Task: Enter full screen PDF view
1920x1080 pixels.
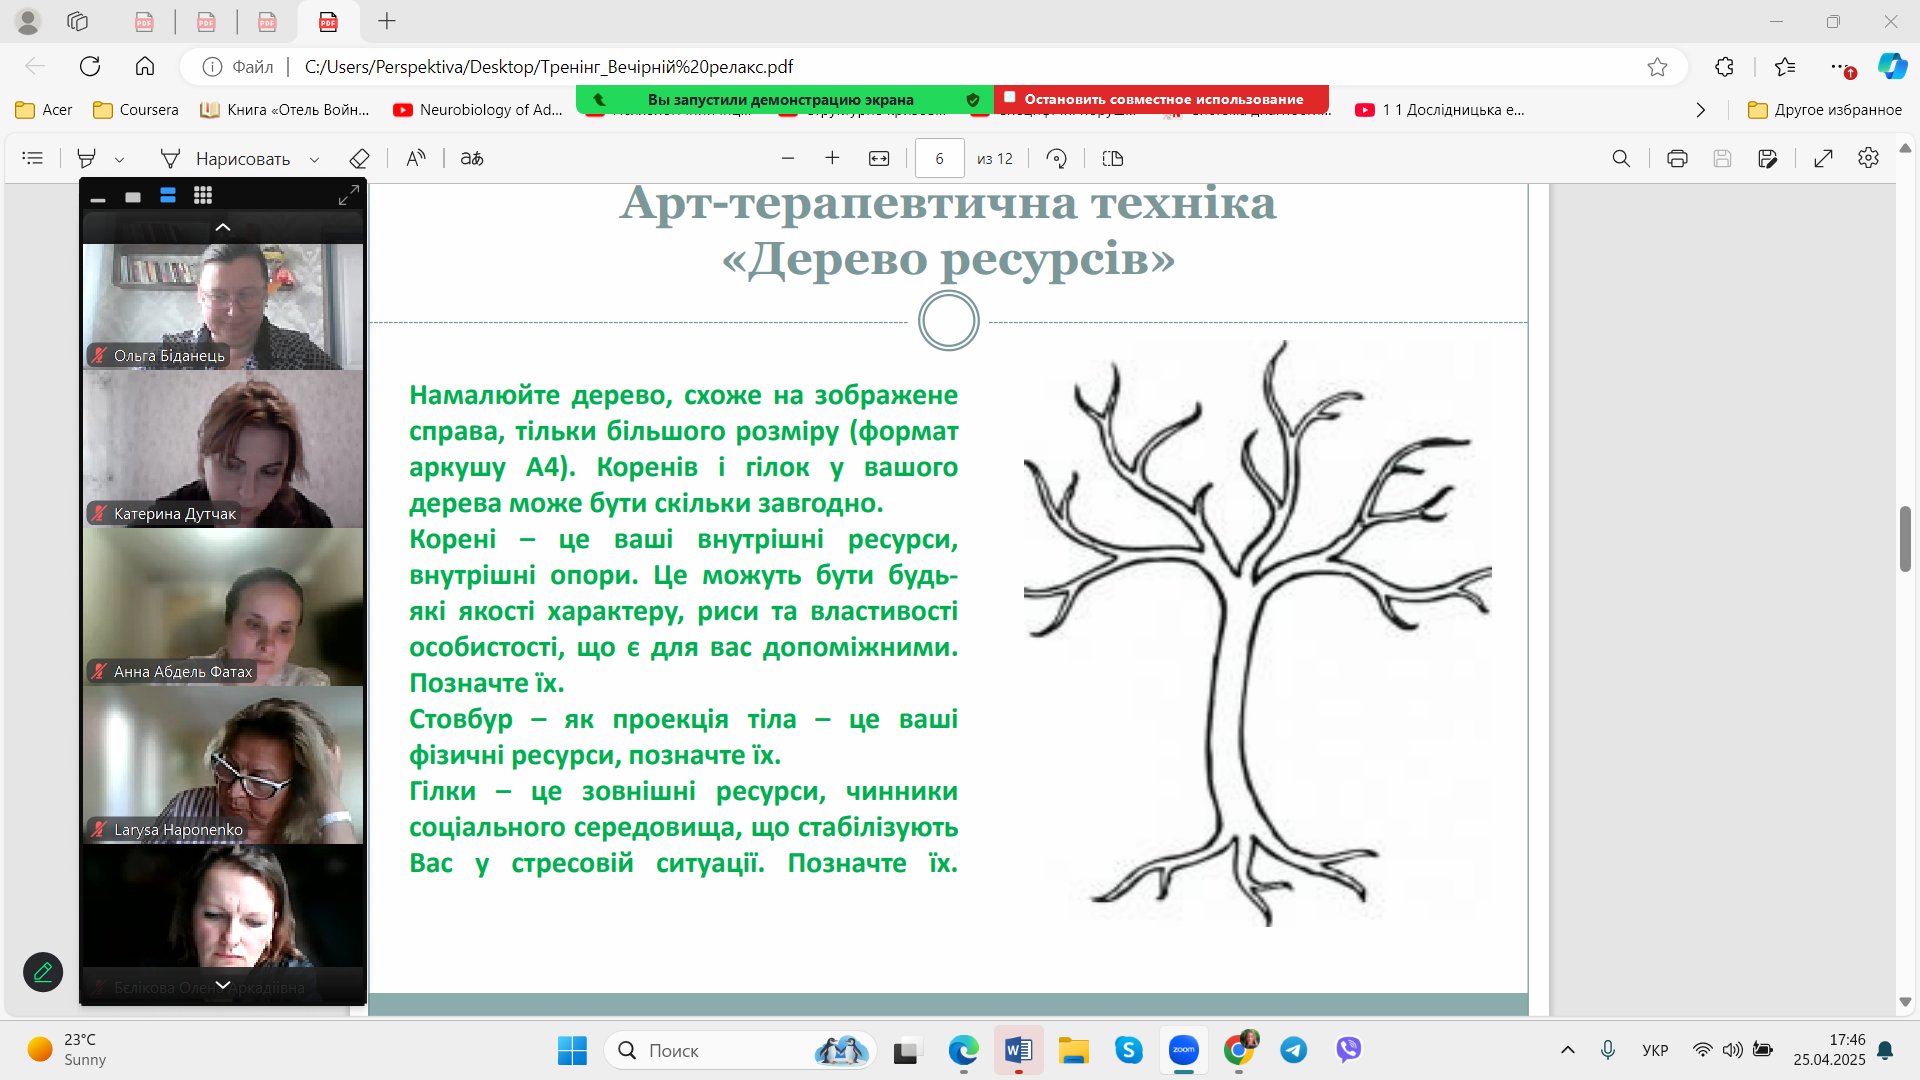Action: (x=1822, y=158)
